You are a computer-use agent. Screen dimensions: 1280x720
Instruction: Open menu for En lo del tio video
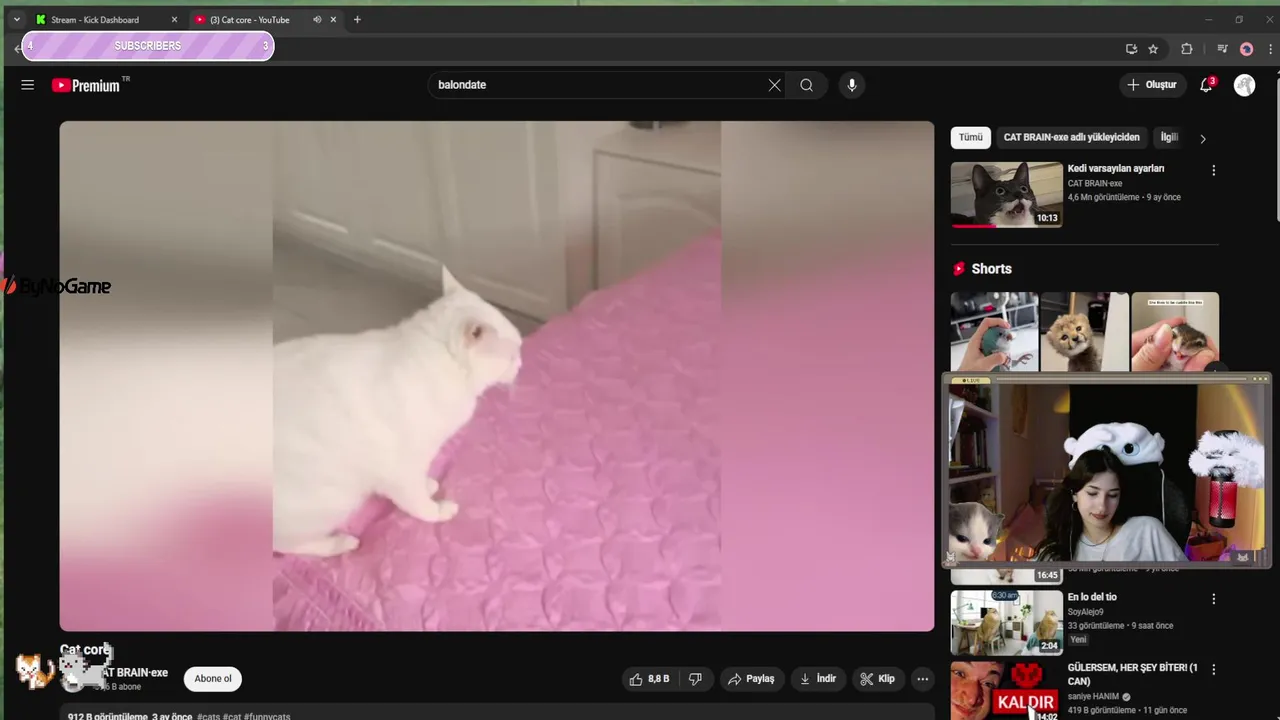point(1213,599)
